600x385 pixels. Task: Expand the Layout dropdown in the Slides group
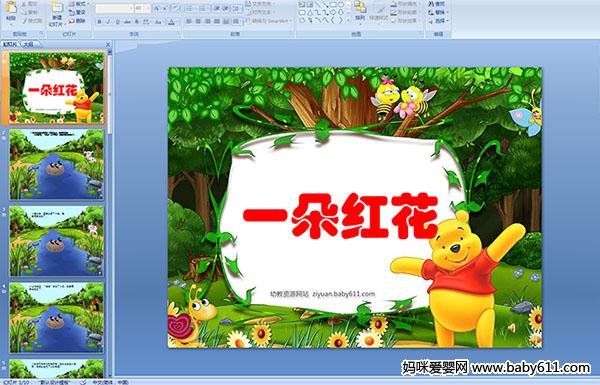(78, 4)
